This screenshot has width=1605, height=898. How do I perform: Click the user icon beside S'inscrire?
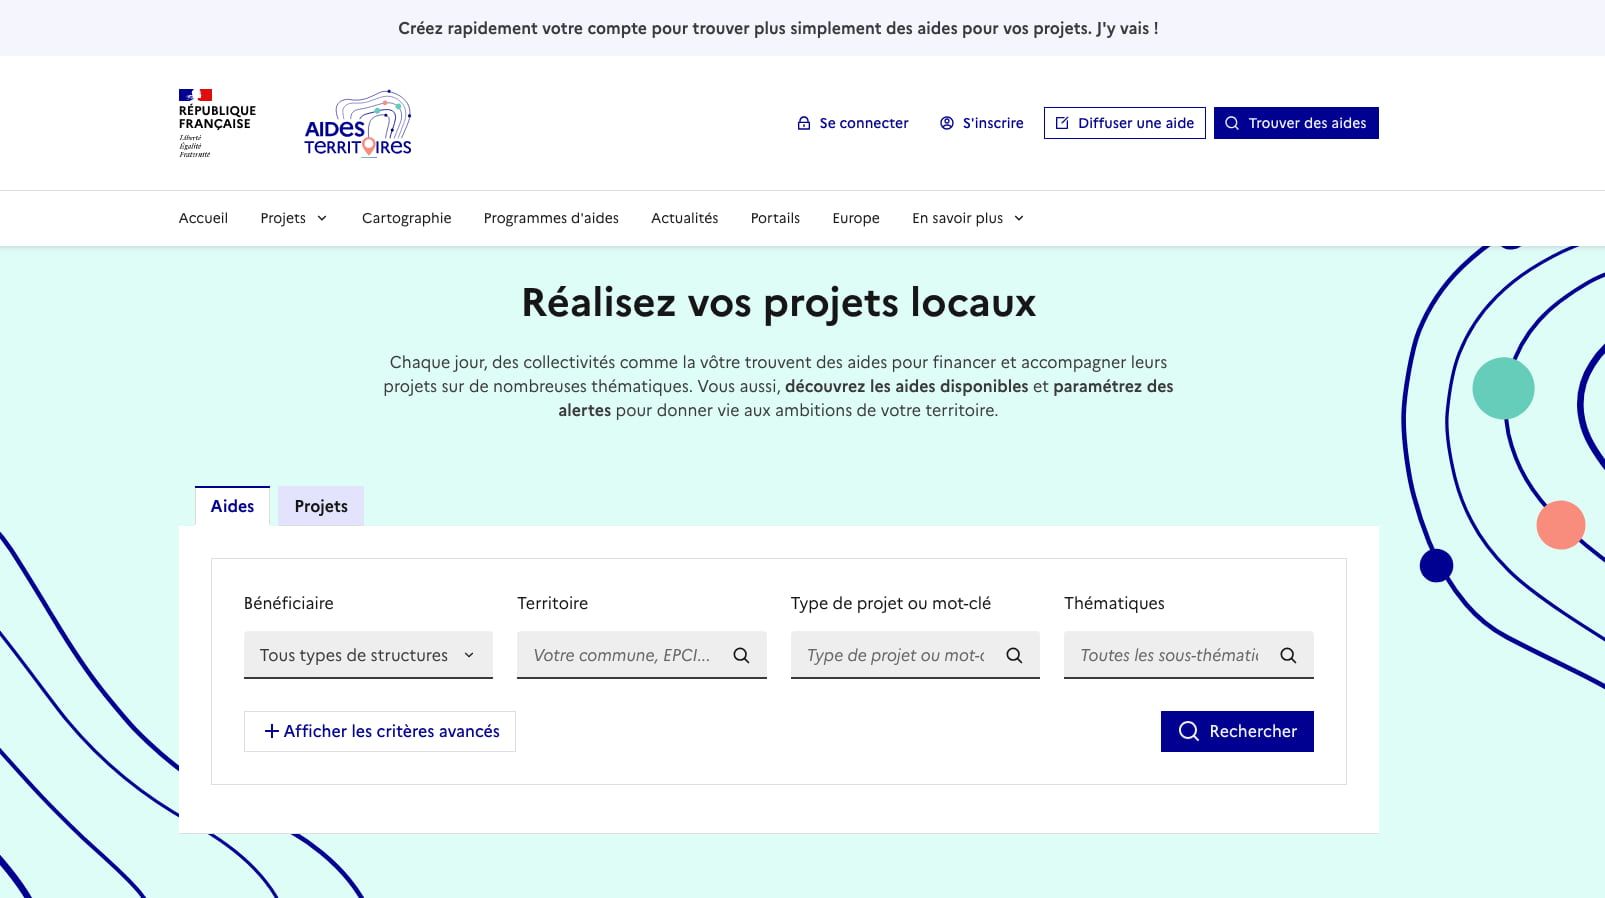(947, 123)
